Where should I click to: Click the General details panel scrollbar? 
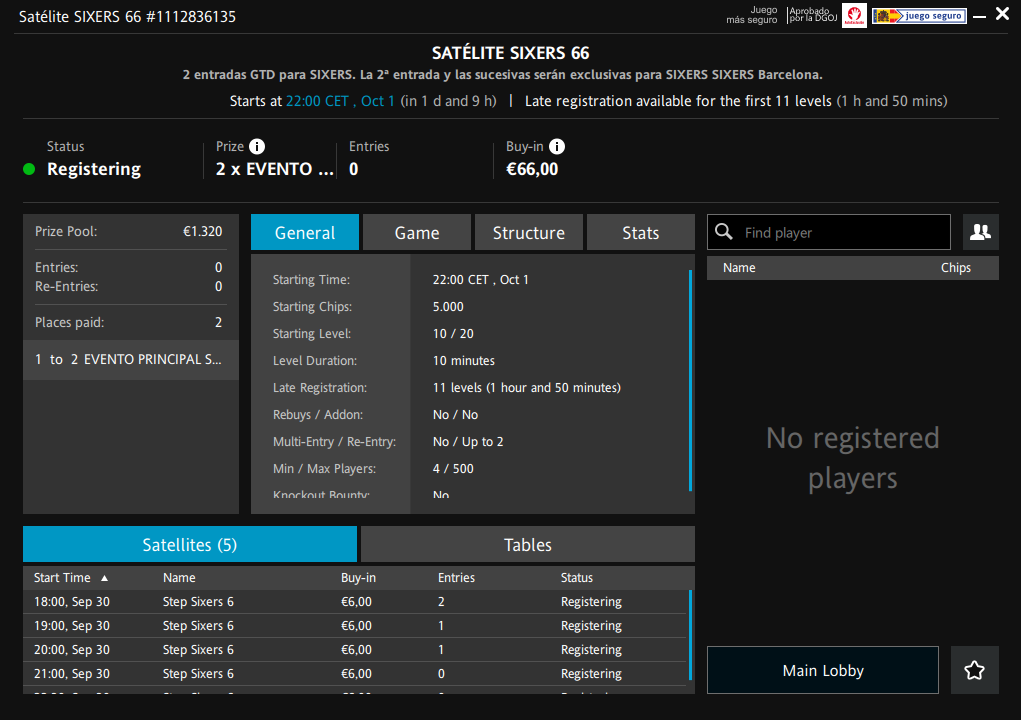pyautogui.click(x=690, y=380)
